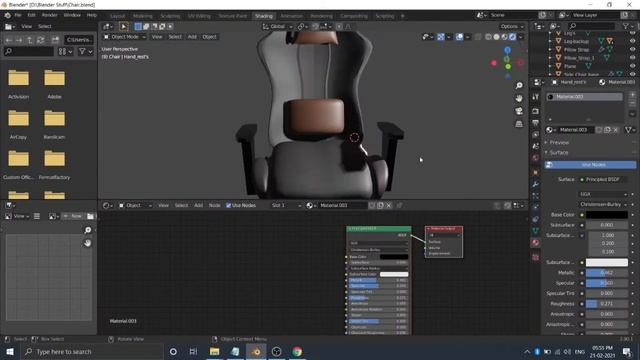This screenshot has width=640, height=360.
Task: Toggle the camera view gizmo in viewport
Action: tap(519, 111)
